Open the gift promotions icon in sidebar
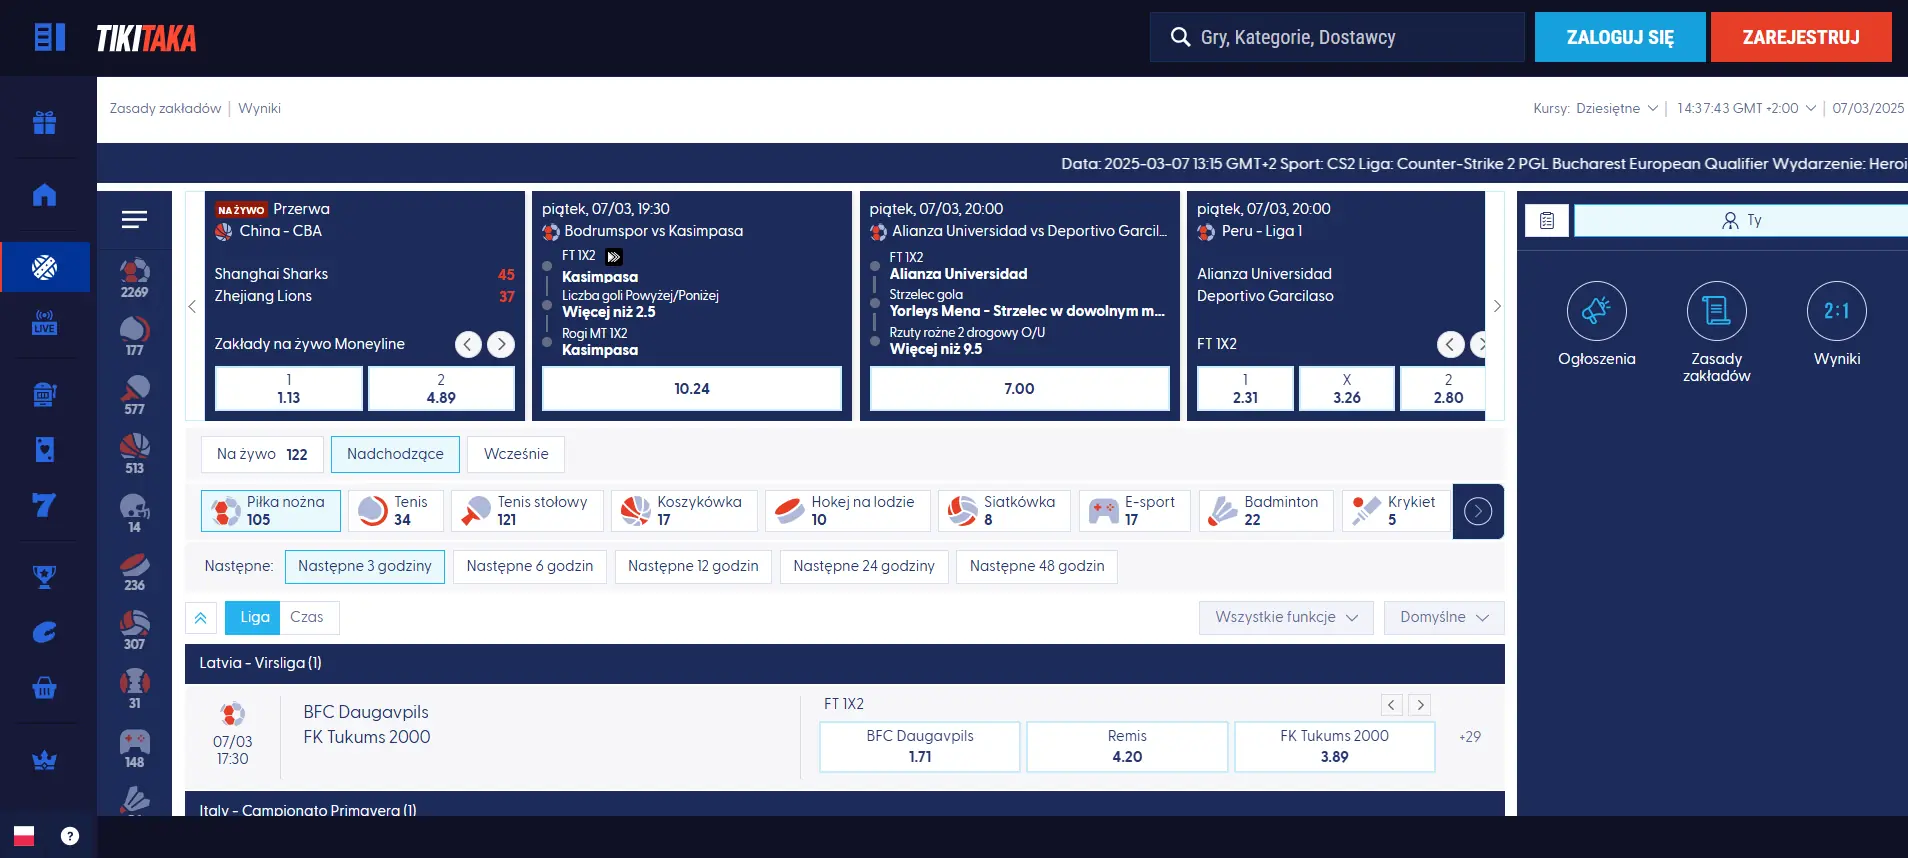 coord(44,123)
